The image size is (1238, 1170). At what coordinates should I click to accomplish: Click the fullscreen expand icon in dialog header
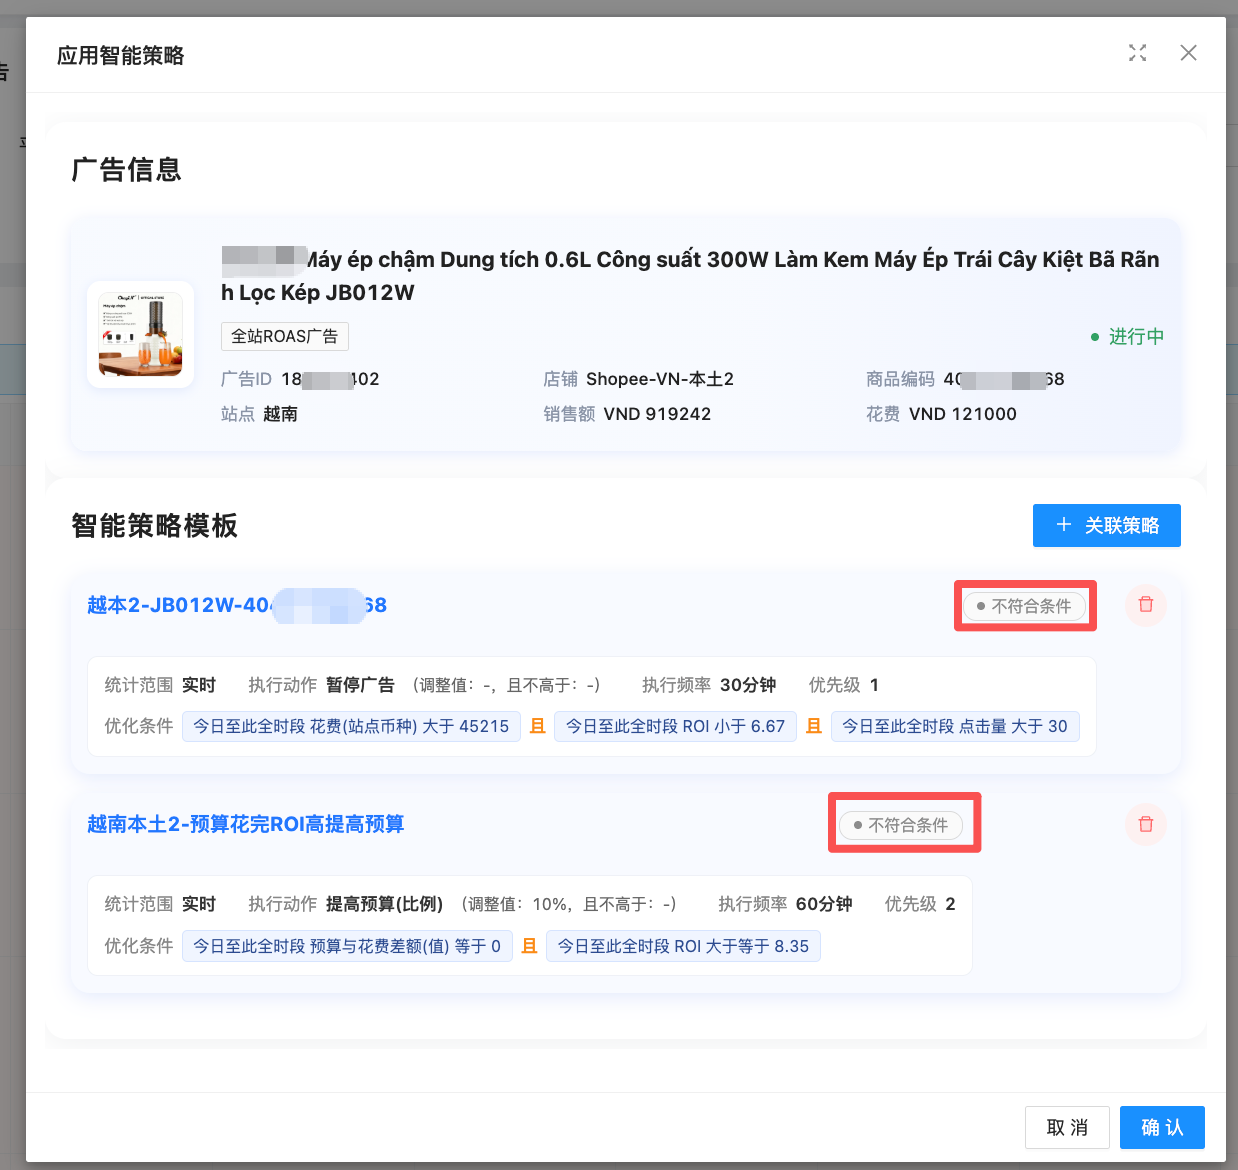coord(1137,53)
